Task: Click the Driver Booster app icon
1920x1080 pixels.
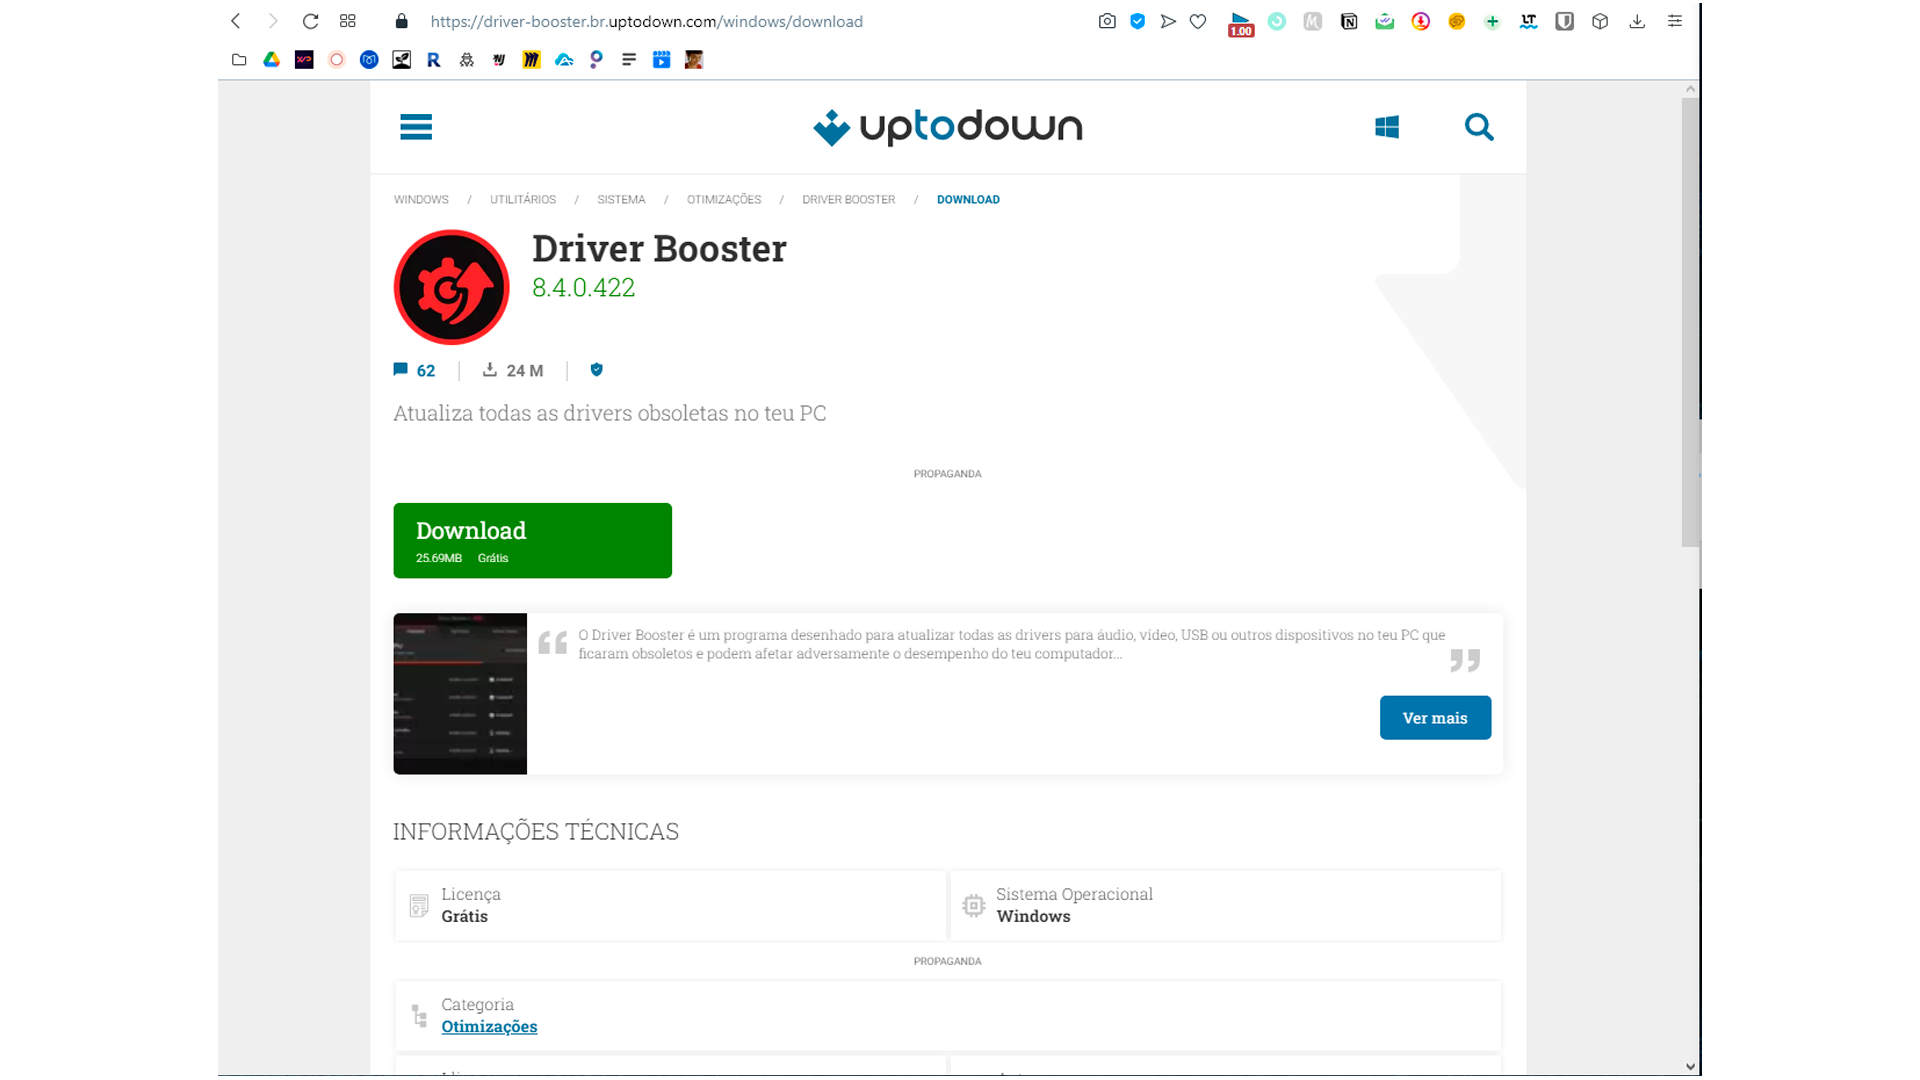Action: (451, 287)
